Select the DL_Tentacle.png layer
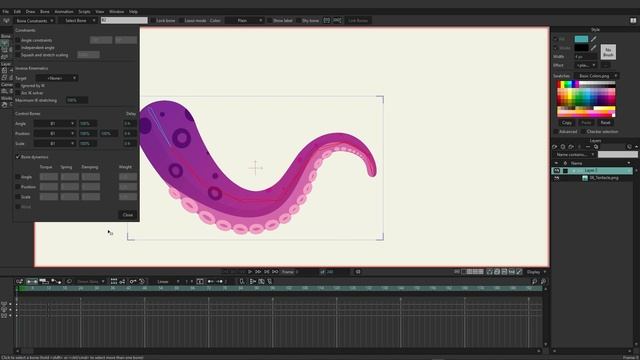640x360 pixels. [x=604, y=178]
